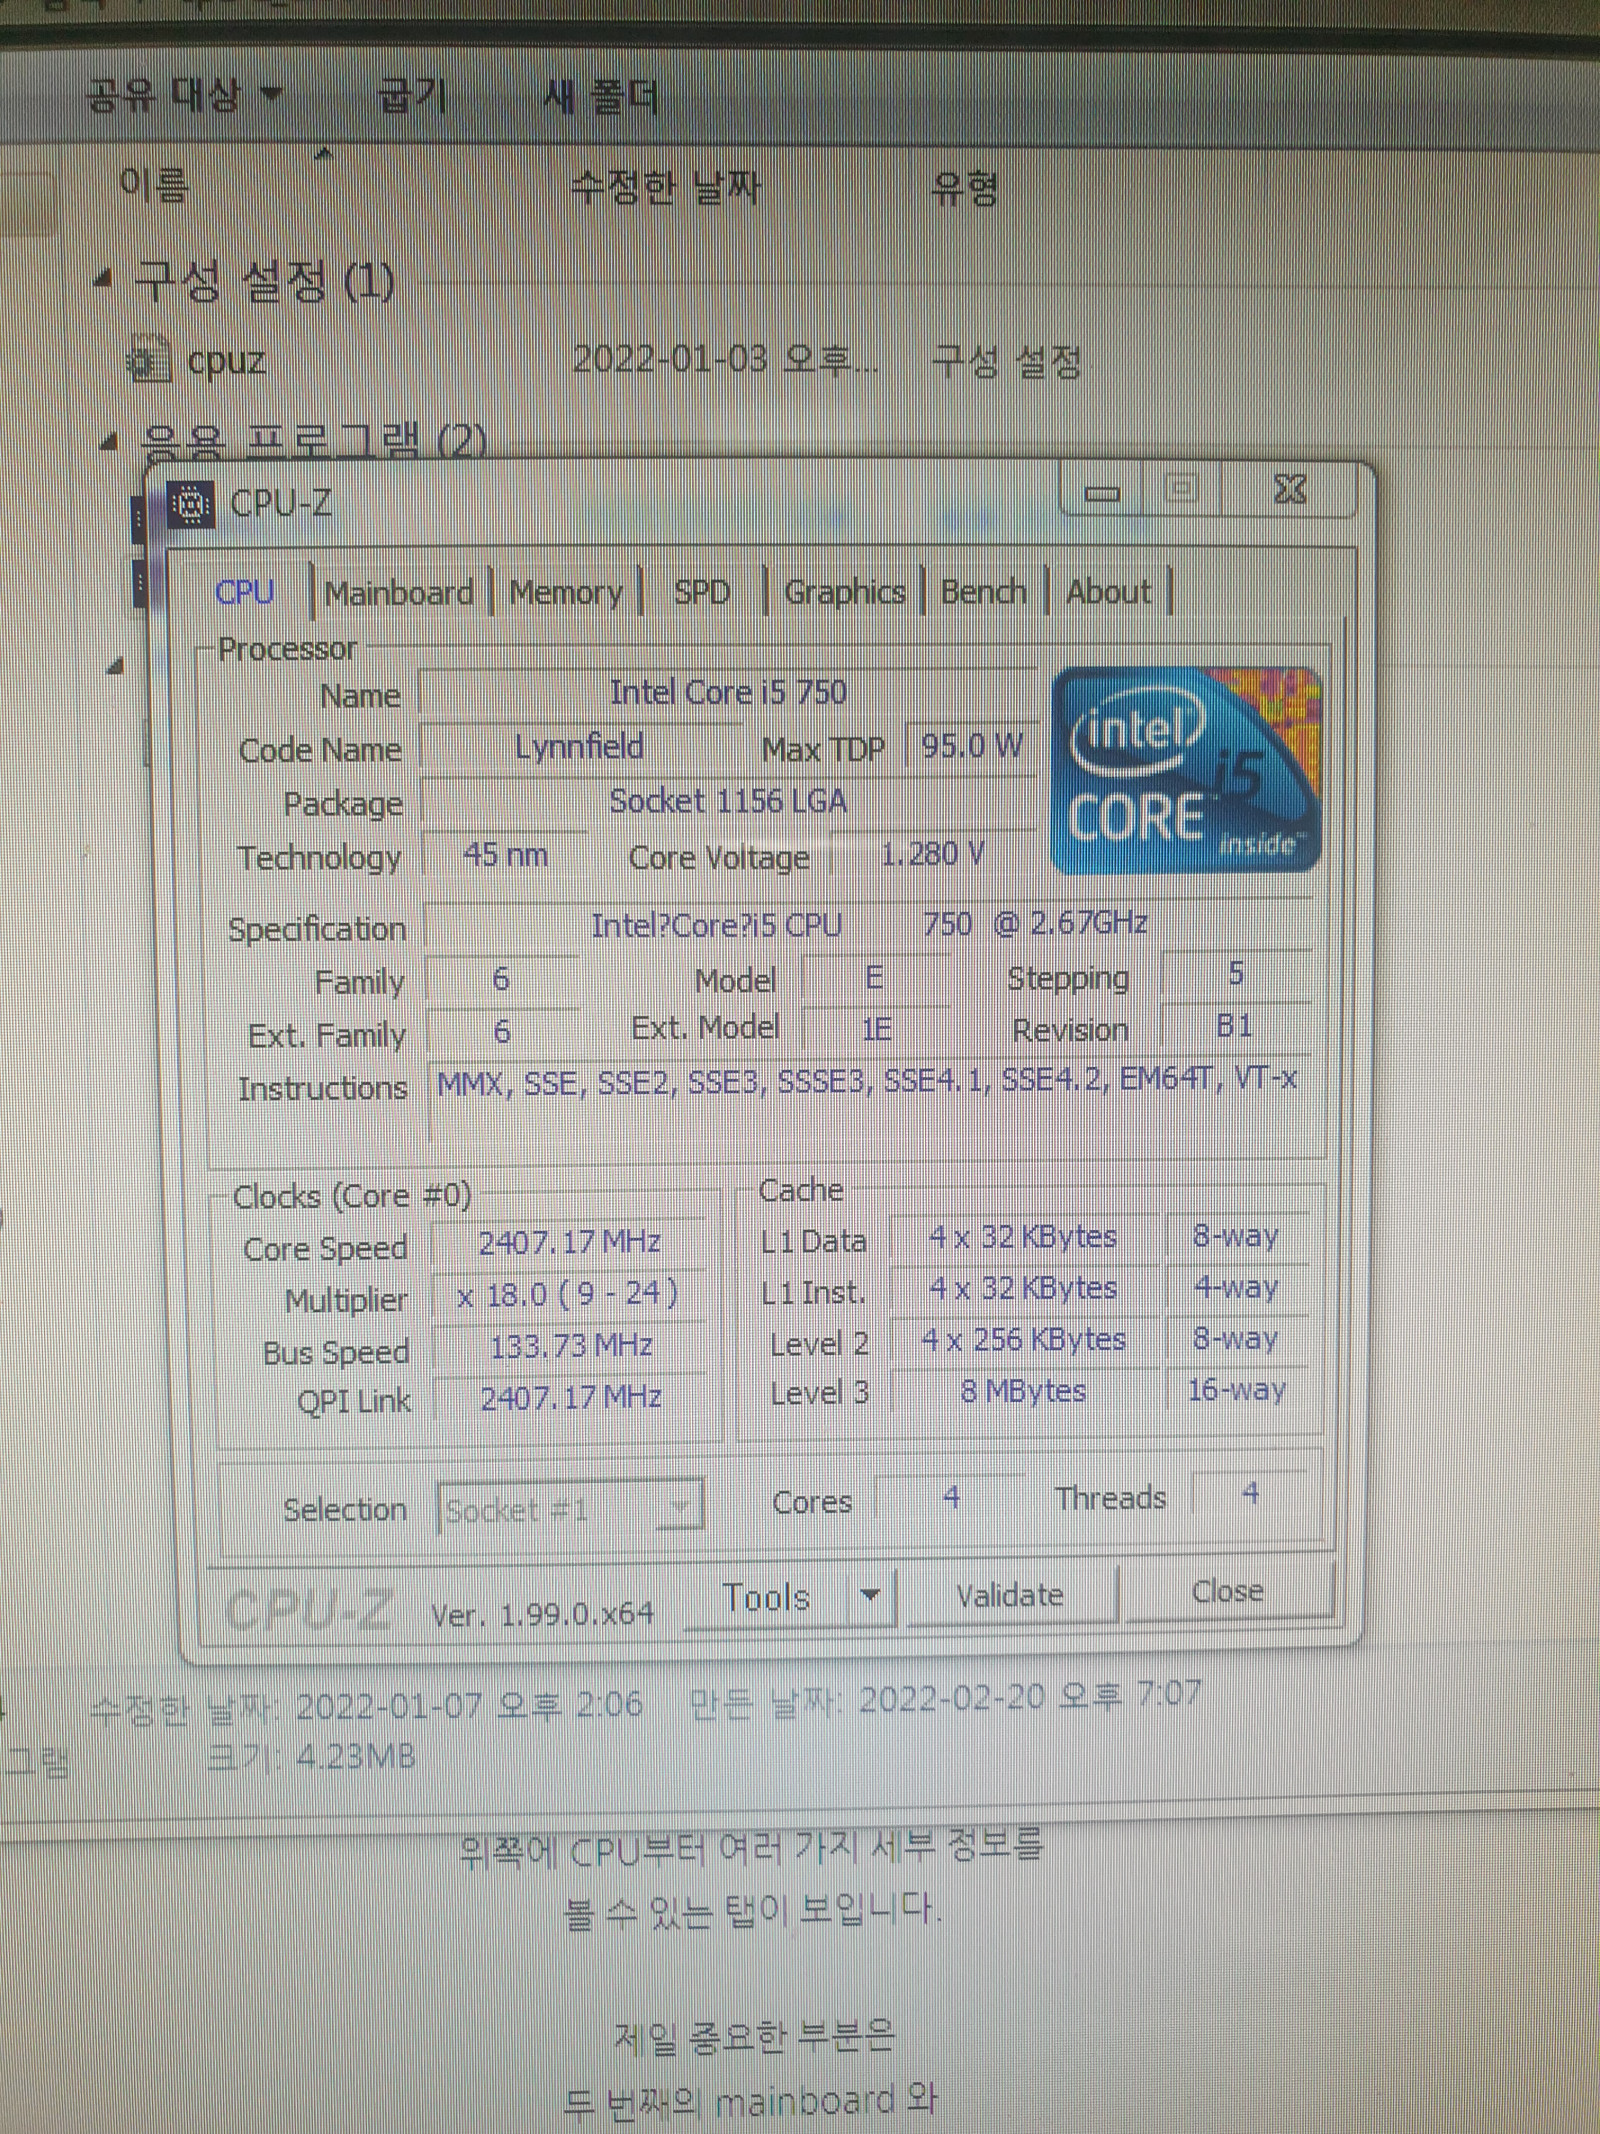Click the created date 2022-02-20 오후 7:07 in details pane
This screenshot has width=1600, height=2134.
(x=1030, y=1697)
